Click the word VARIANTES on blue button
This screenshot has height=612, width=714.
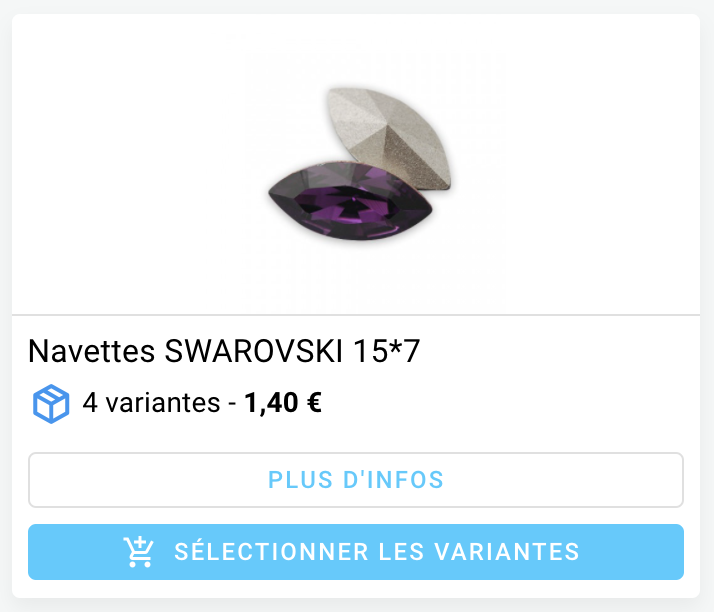pyautogui.click(x=507, y=552)
